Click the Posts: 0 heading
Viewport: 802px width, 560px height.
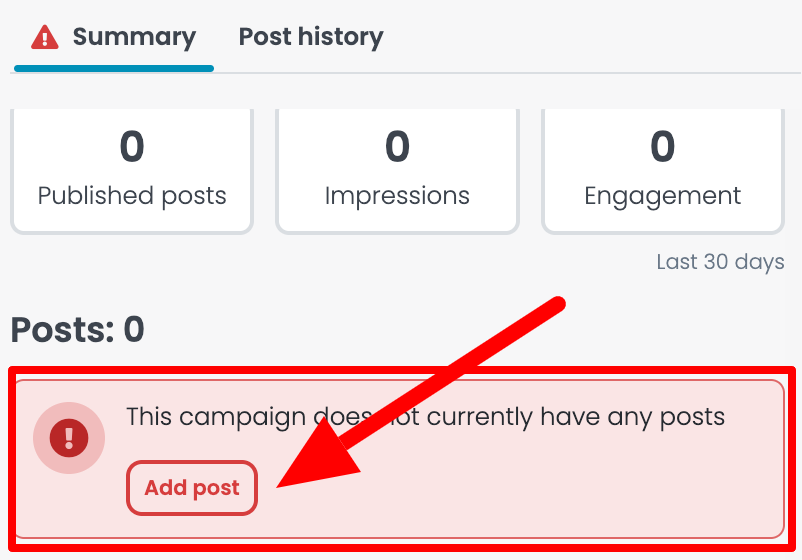78,329
